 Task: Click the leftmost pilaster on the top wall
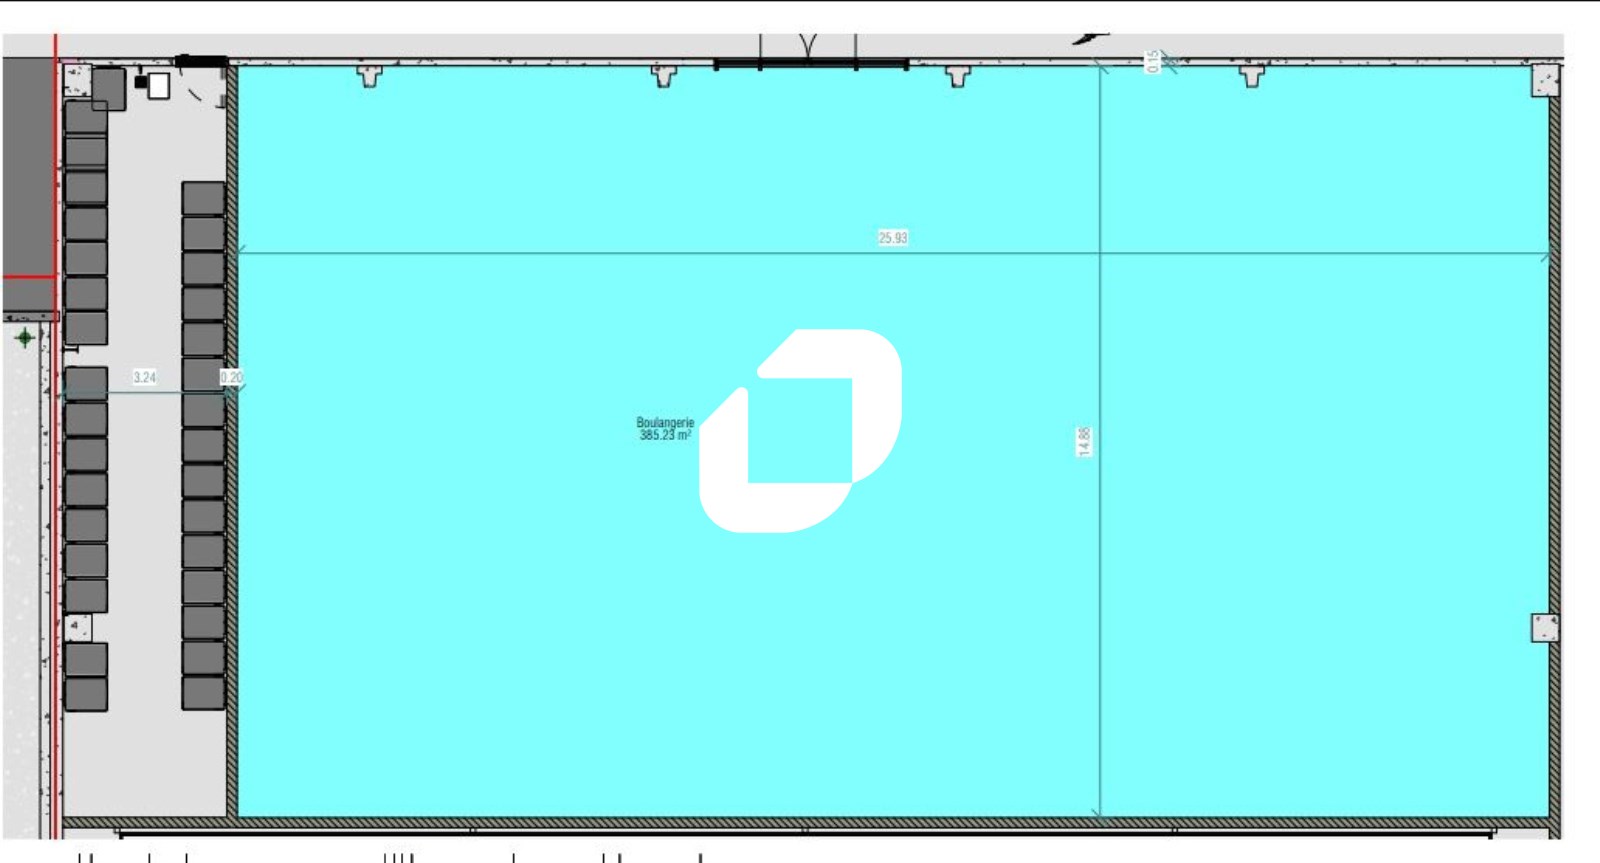point(370,75)
